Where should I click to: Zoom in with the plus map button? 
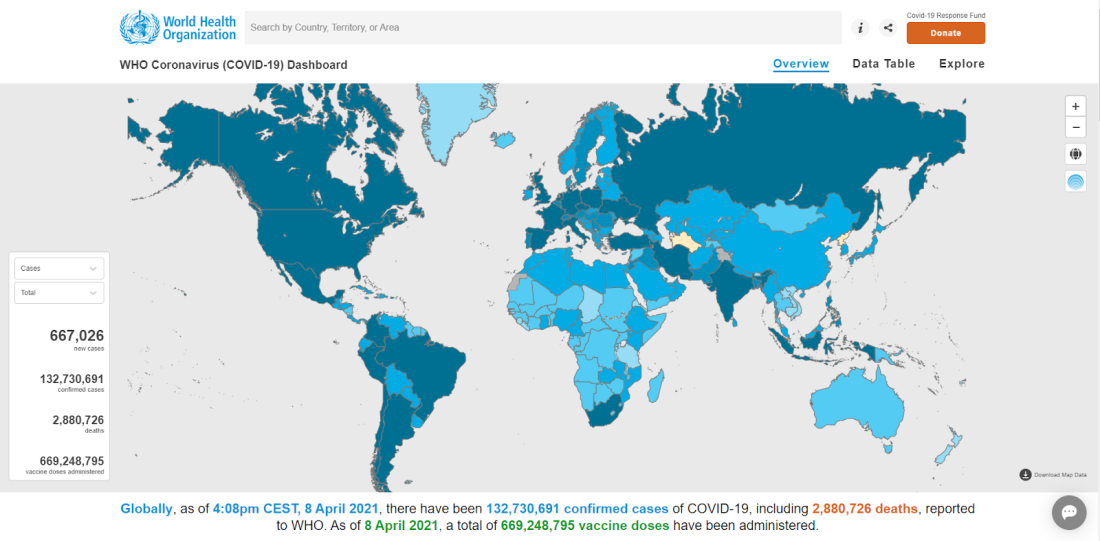point(1075,106)
